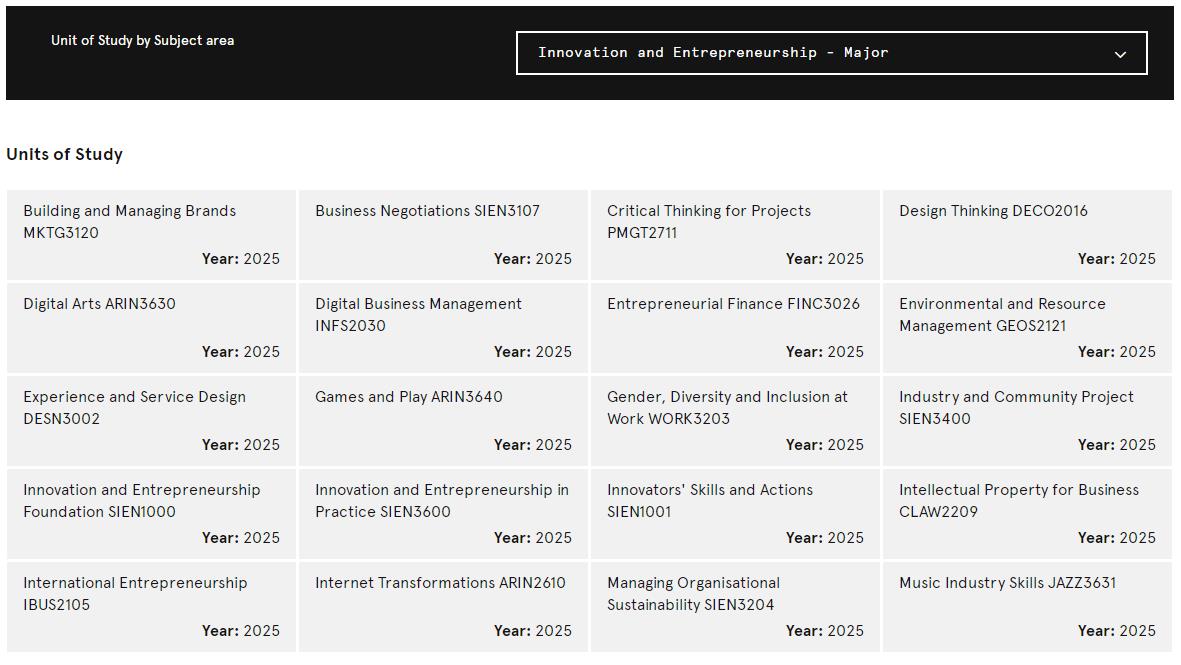Open Digital Arts ARIN3630 unit
The width and height of the screenshot is (1181, 665).
click(x=151, y=328)
